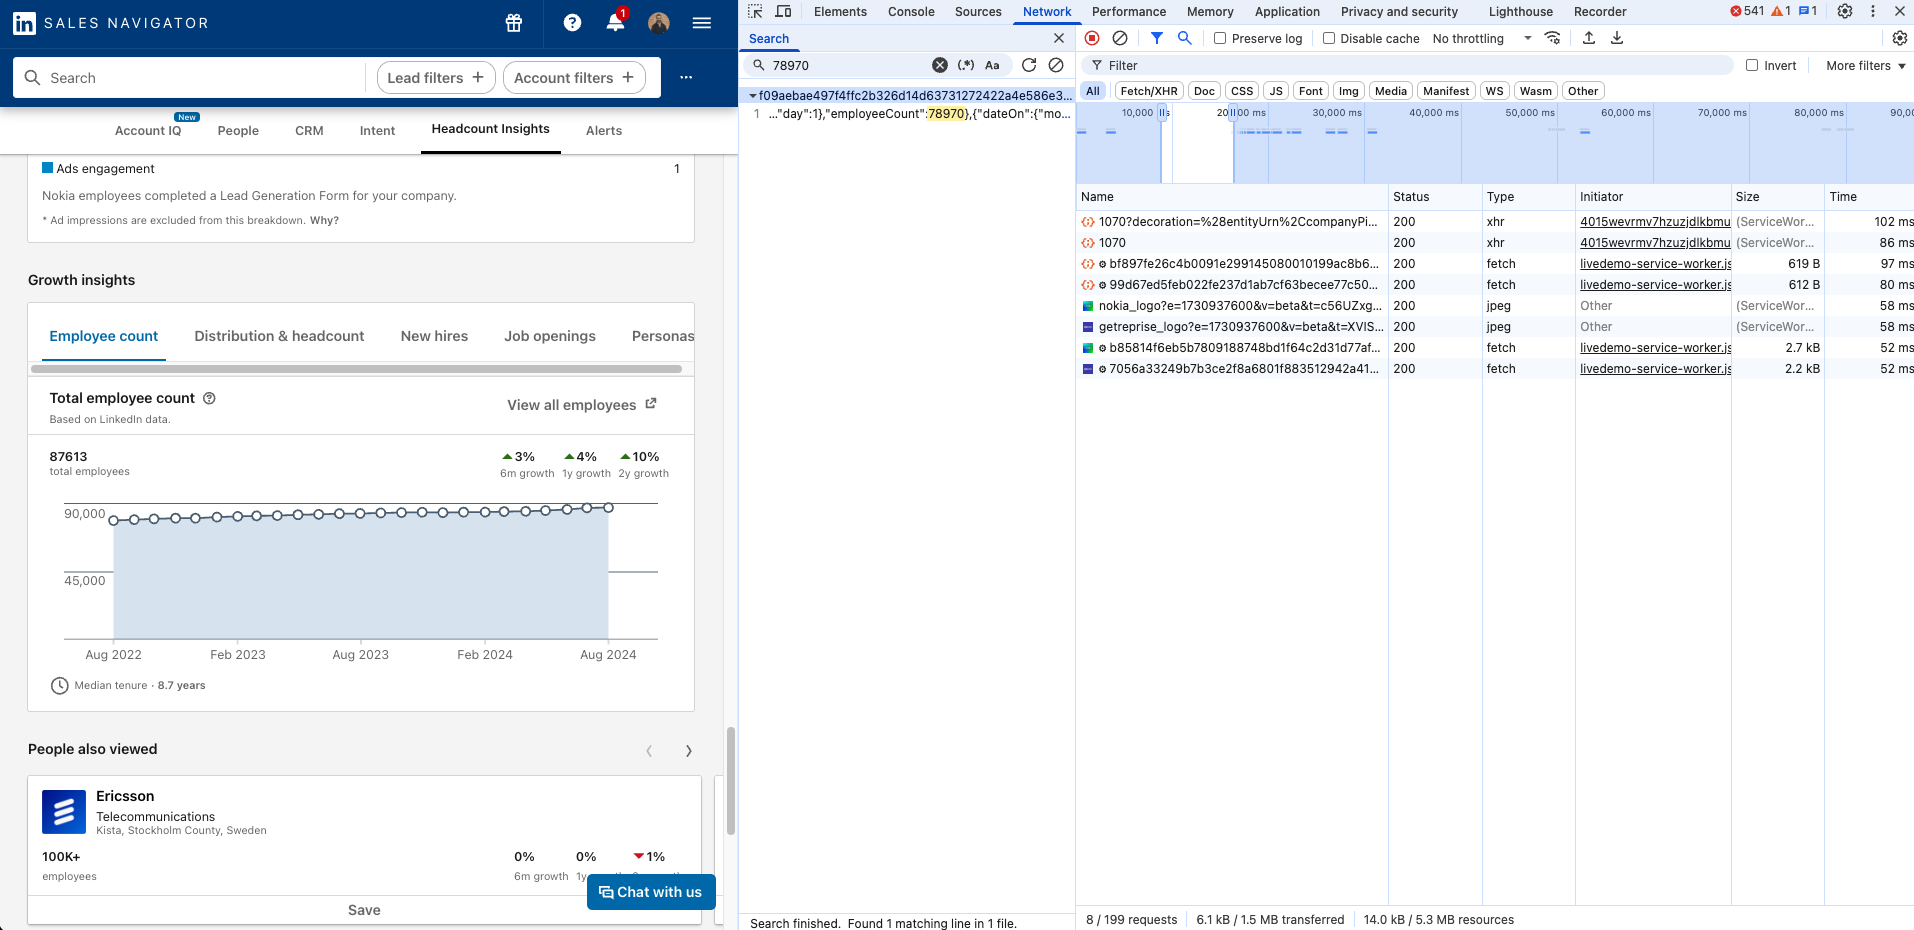The height and width of the screenshot is (930, 1914).
Task: Toggle match case Aa option
Action: (x=992, y=65)
